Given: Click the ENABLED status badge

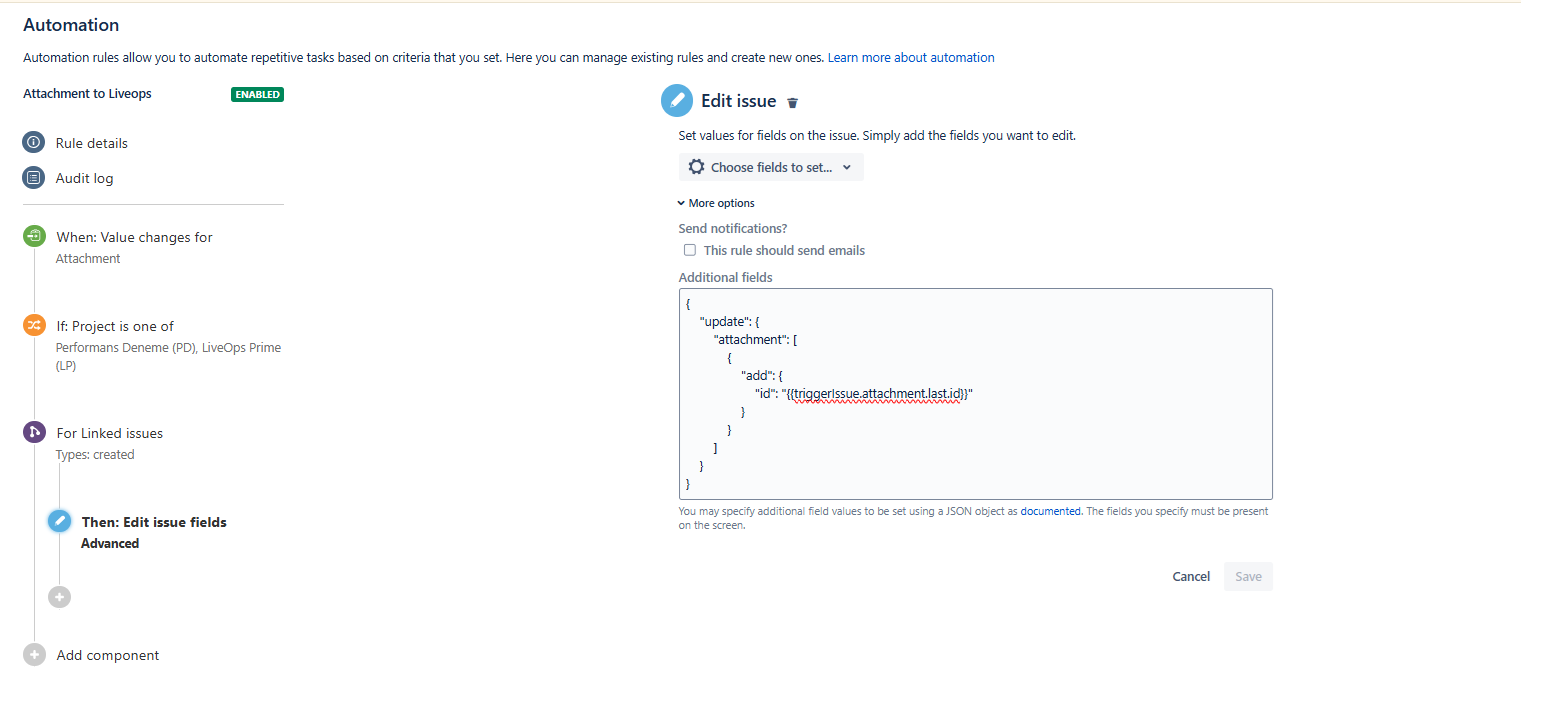Looking at the screenshot, I should [258, 94].
